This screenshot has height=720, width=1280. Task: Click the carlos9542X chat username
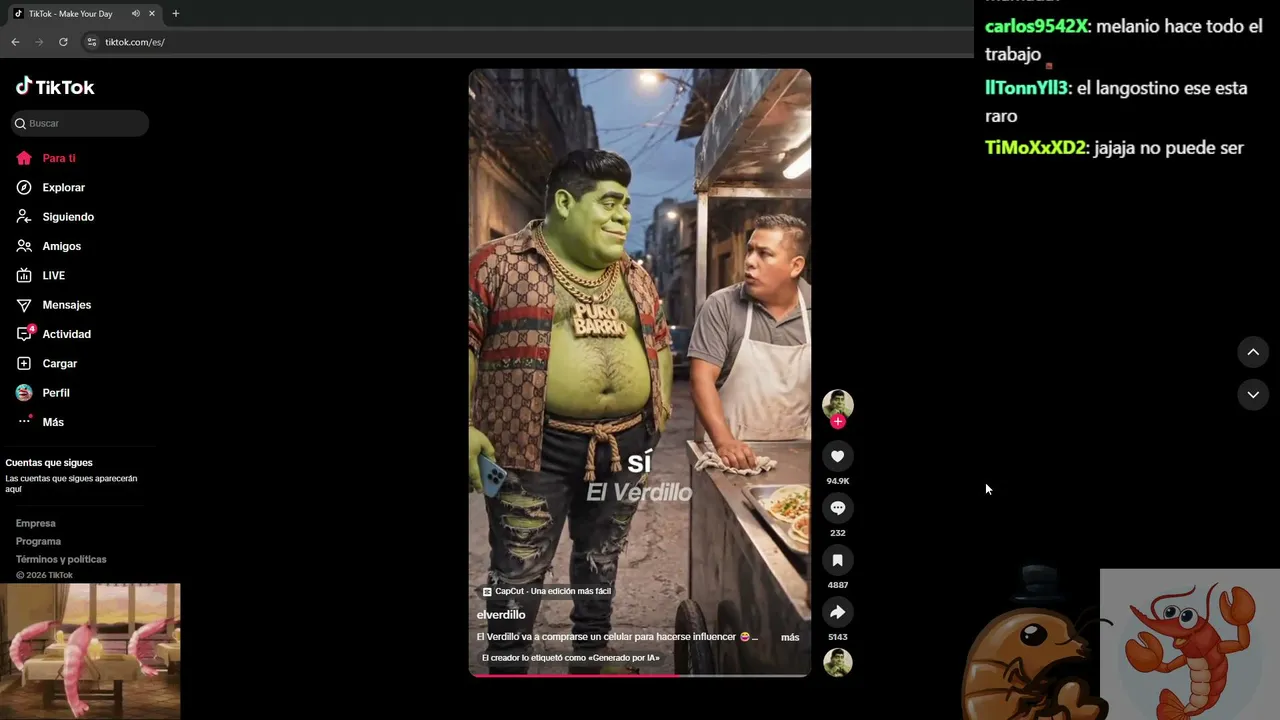click(1036, 27)
